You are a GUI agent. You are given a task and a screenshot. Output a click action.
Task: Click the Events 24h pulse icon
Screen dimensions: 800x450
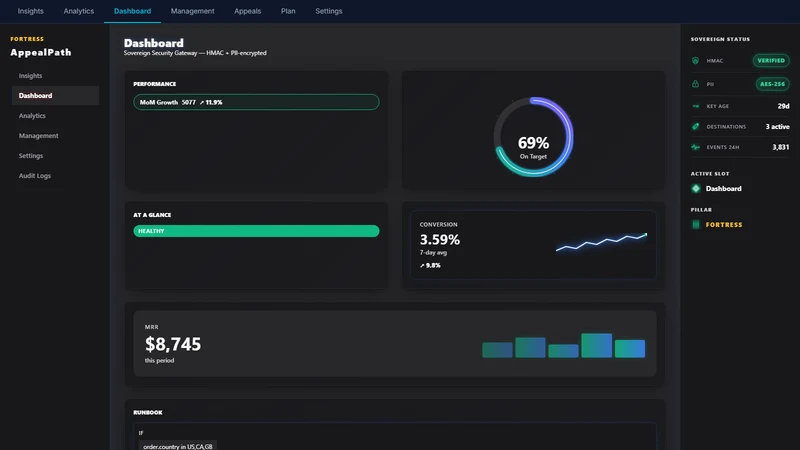[x=695, y=147]
